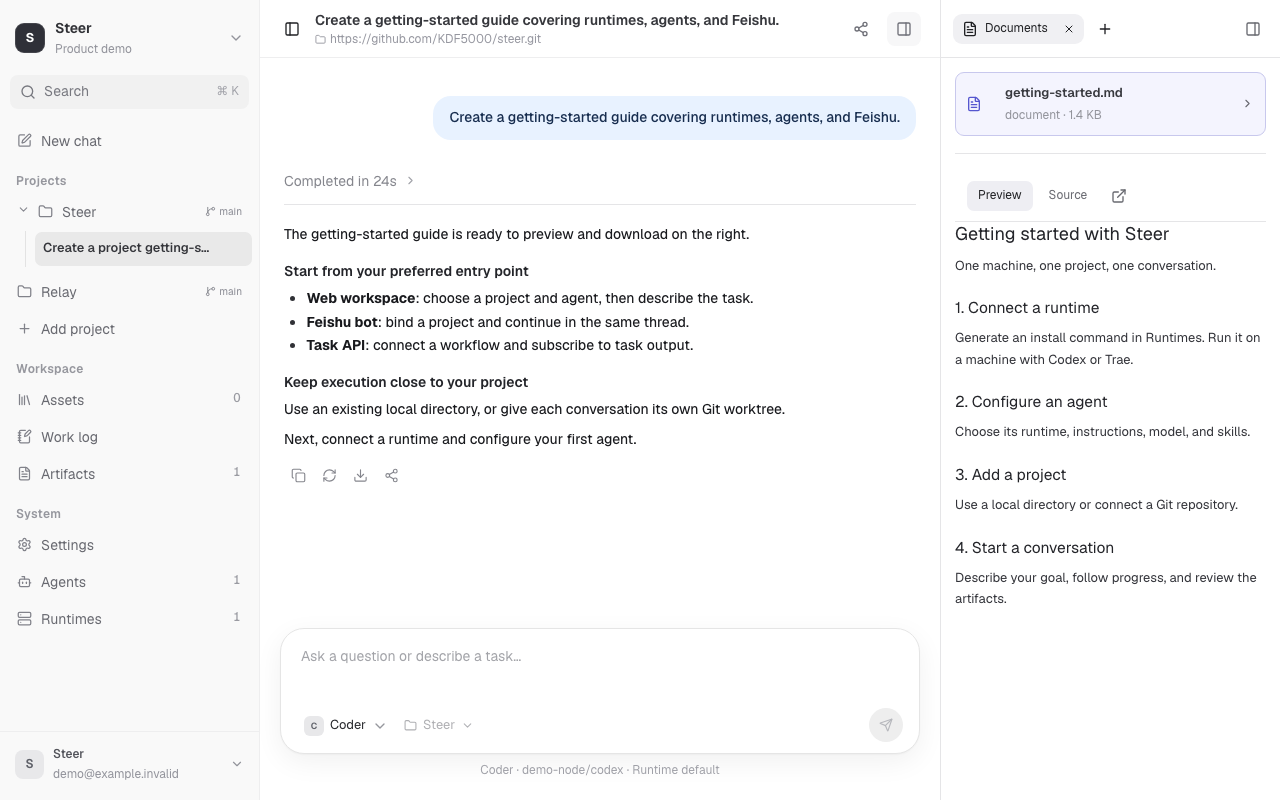Open the getting-started.md document card
Viewport: 1280px width, 800px height.
point(1110,104)
